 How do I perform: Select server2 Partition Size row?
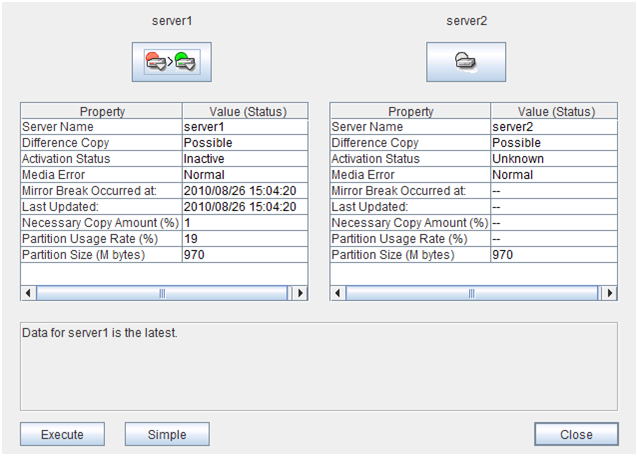tap(410, 255)
